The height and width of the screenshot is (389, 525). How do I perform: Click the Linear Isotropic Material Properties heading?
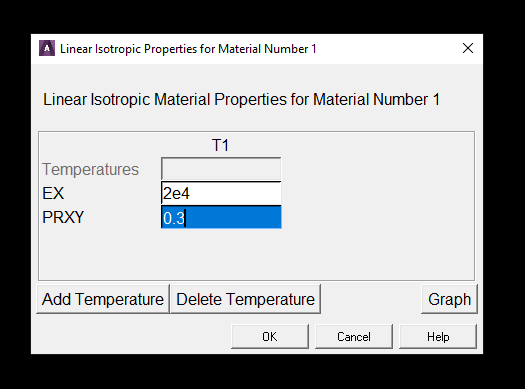pos(241,100)
